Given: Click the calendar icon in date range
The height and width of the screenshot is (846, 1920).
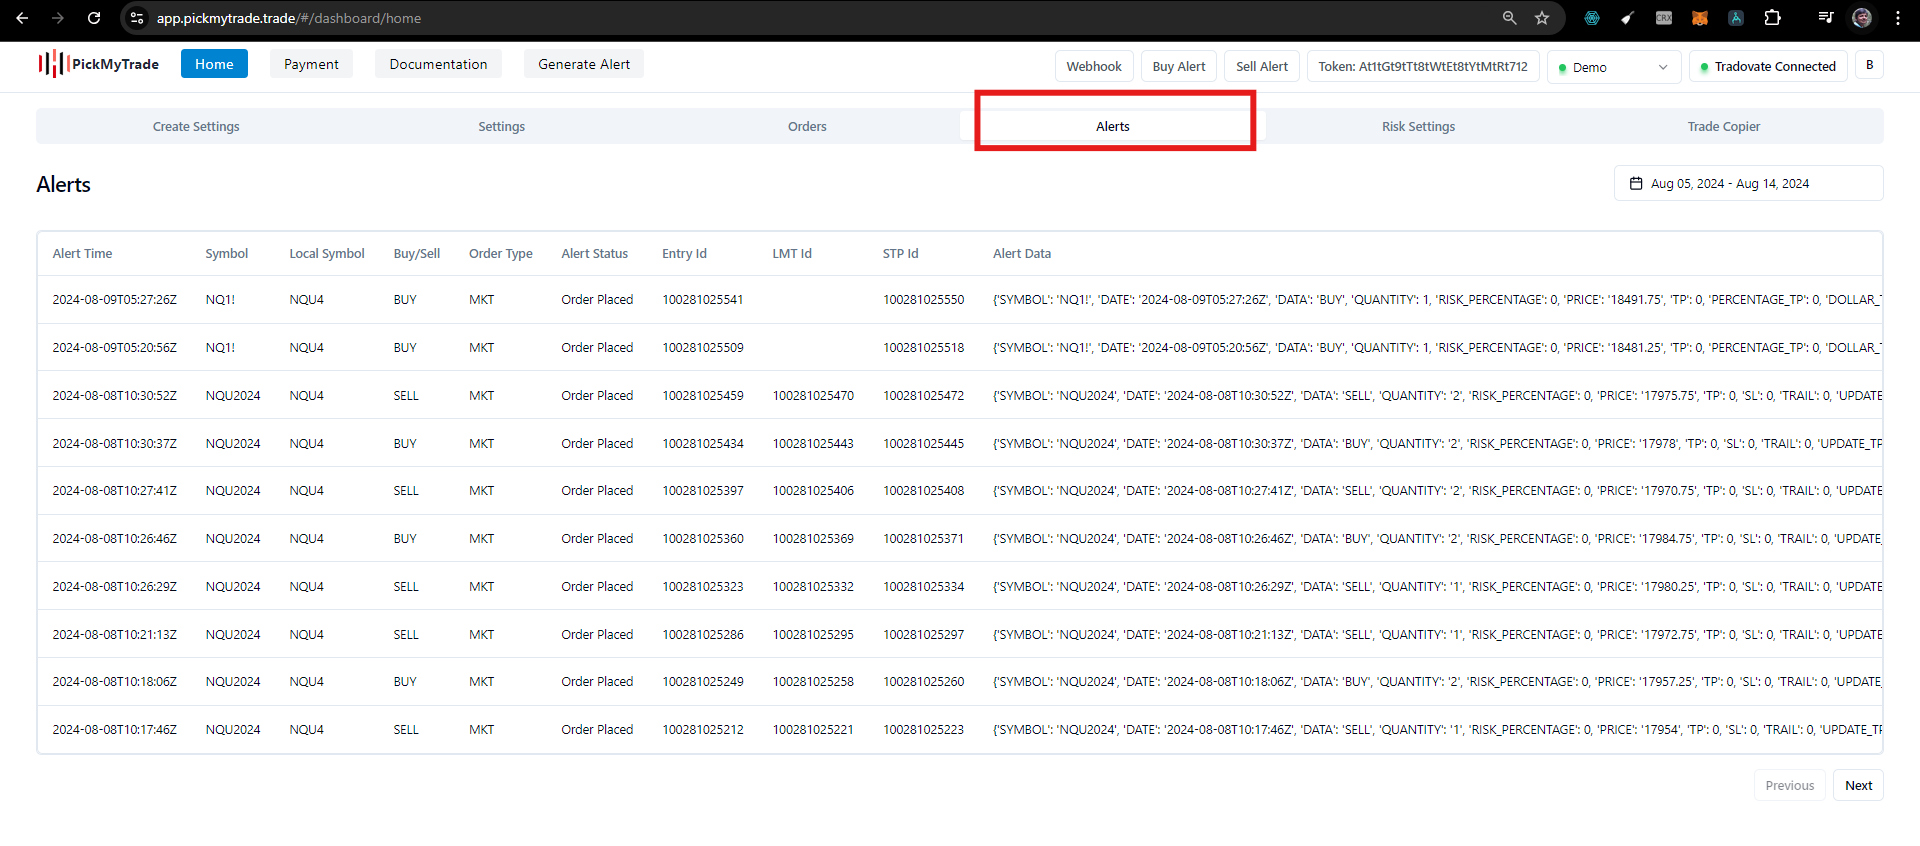Looking at the screenshot, I should coord(1636,183).
